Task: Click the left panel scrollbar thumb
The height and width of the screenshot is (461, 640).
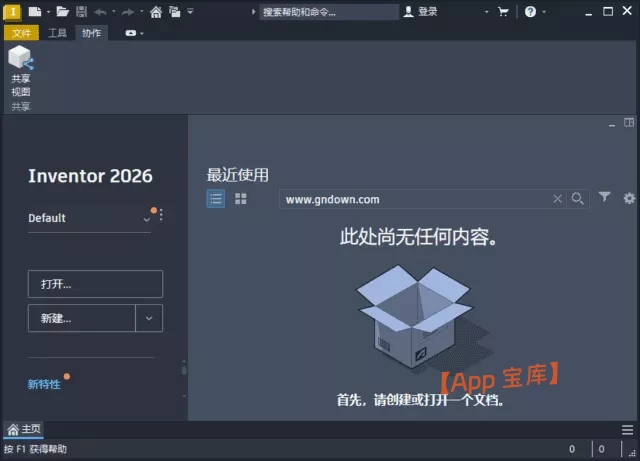Action: 184,370
